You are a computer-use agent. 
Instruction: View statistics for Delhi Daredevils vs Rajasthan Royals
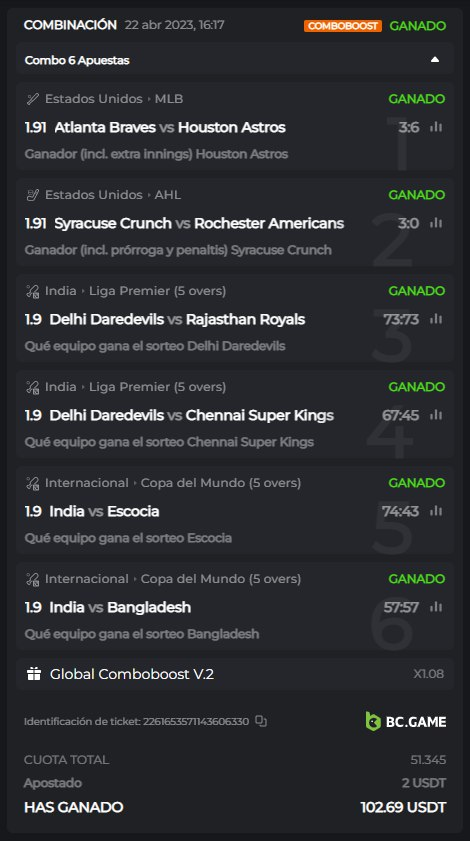pos(436,319)
